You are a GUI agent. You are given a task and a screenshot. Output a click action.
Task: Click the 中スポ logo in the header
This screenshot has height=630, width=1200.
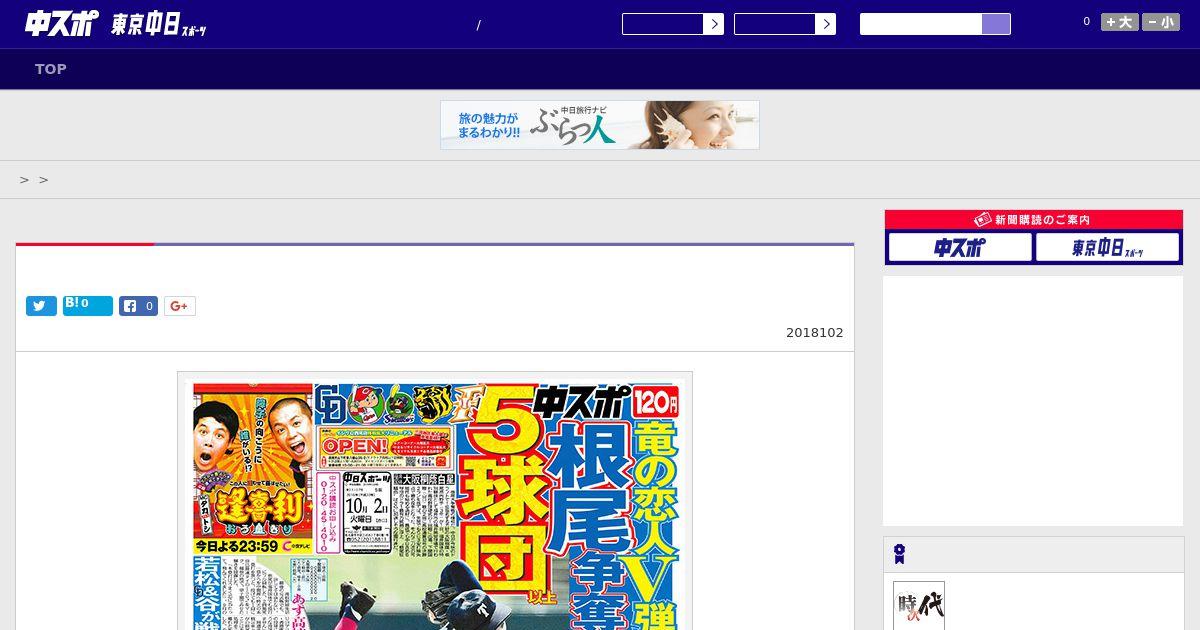click(x=61, y=23)
